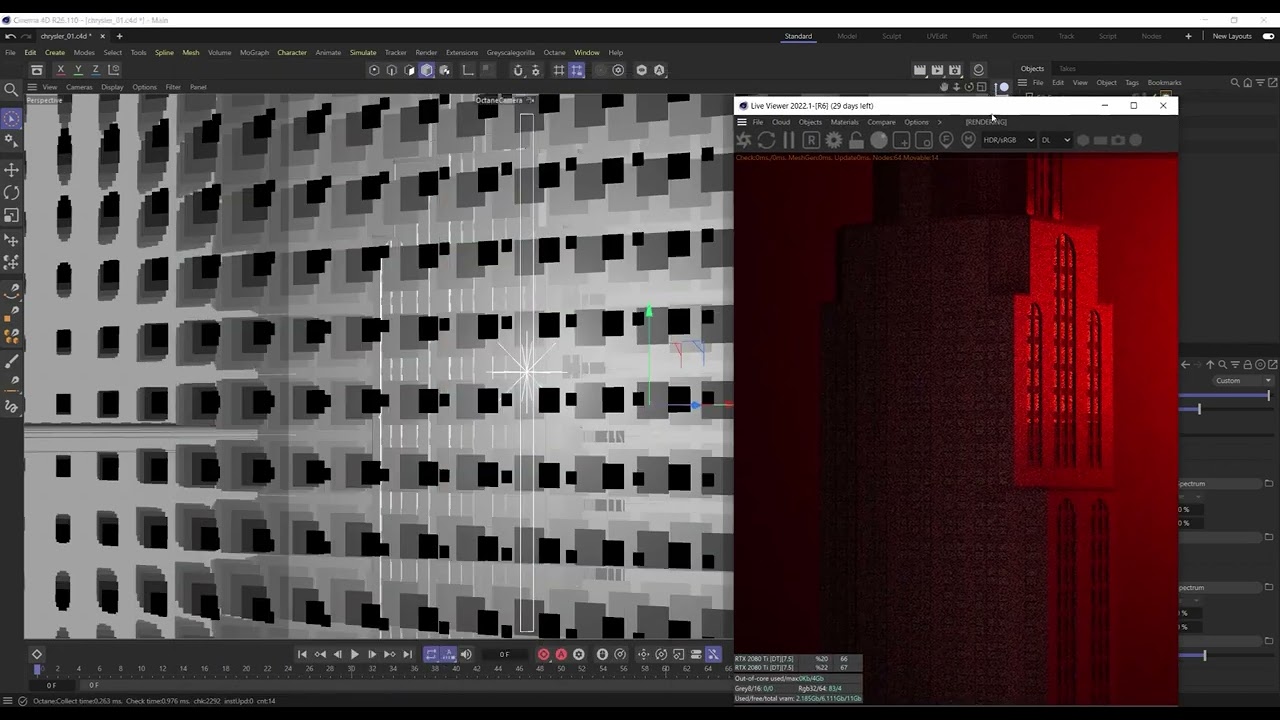The width and height of the screenshot is (1280, 720).
Task: Step to next frame
Action: click(372, 655)
